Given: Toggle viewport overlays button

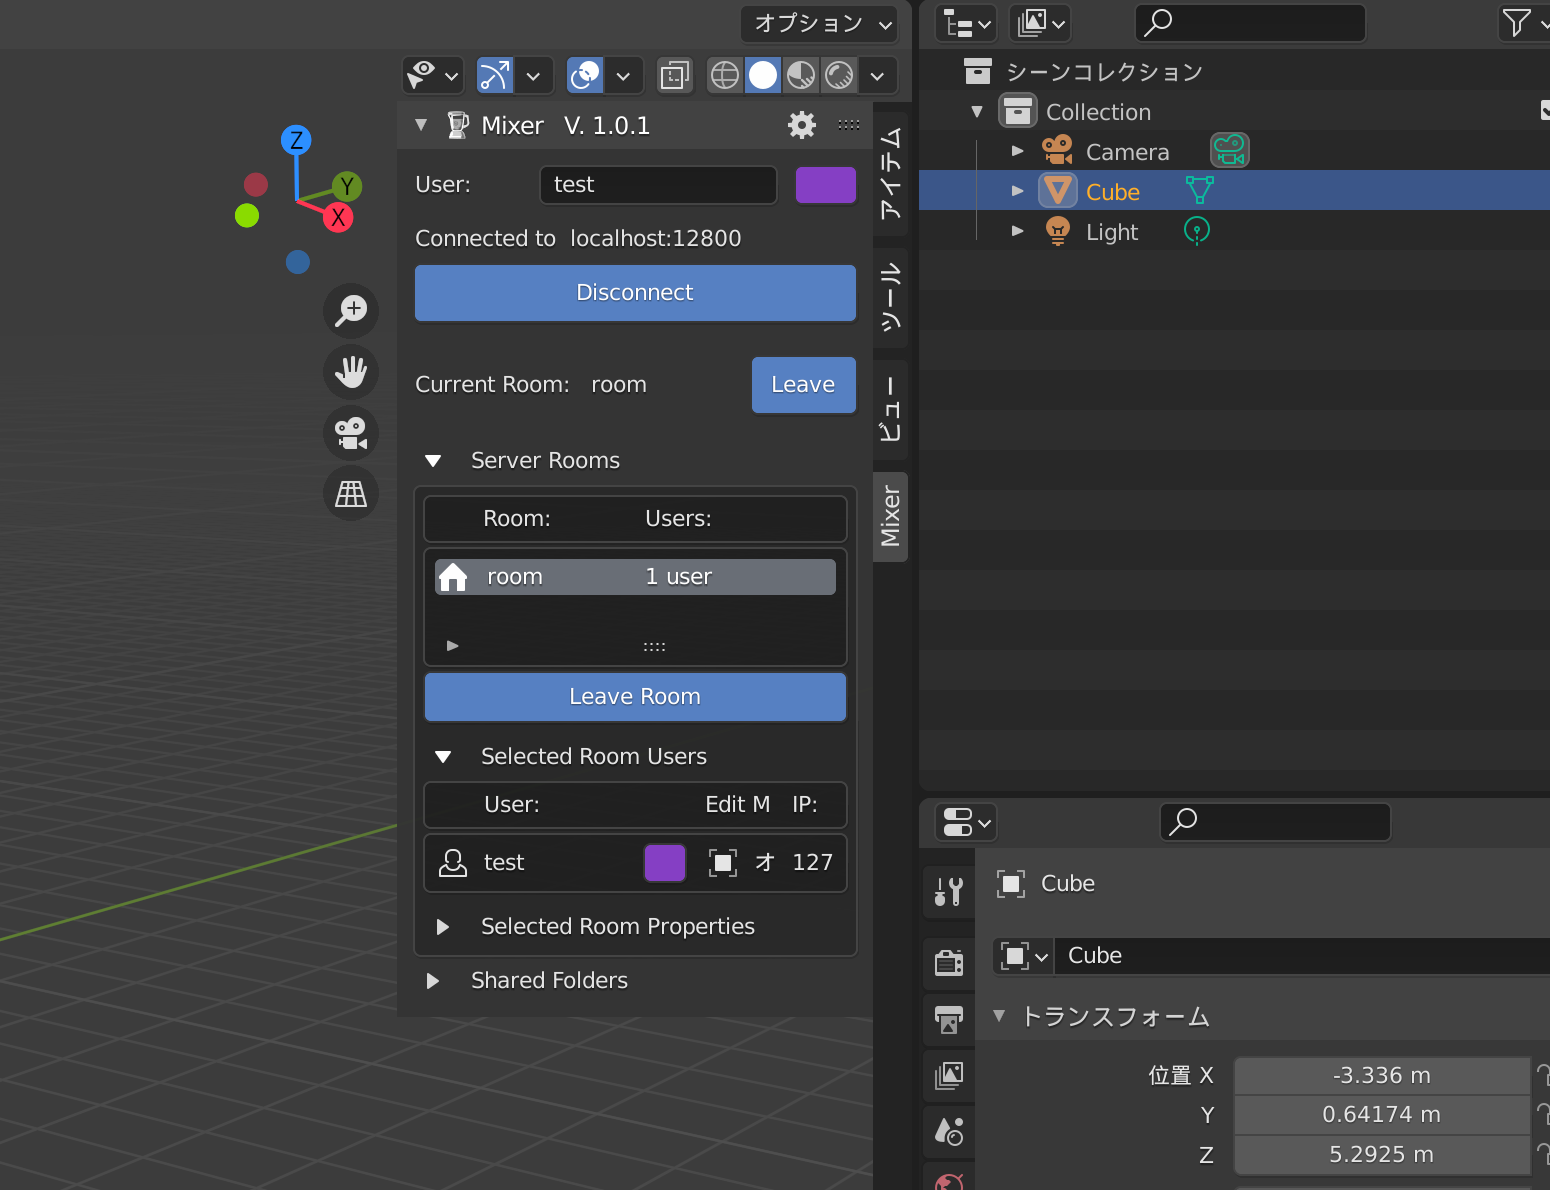Looking at the screenshot, I should [x=585, y=75].
